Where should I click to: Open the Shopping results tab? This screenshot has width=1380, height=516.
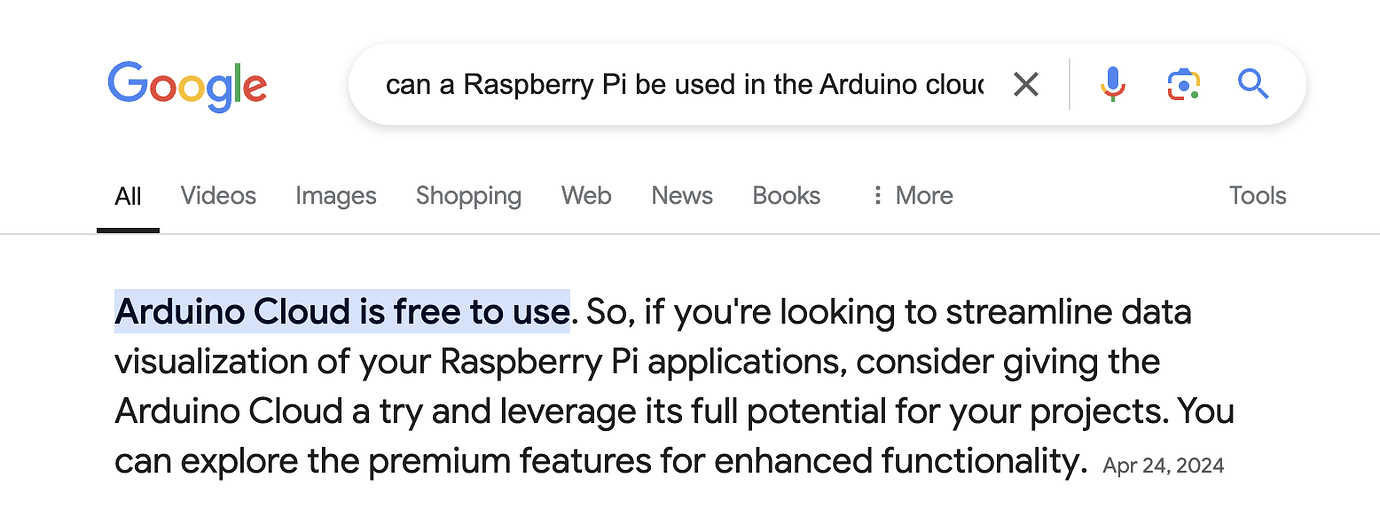(468, 196)
